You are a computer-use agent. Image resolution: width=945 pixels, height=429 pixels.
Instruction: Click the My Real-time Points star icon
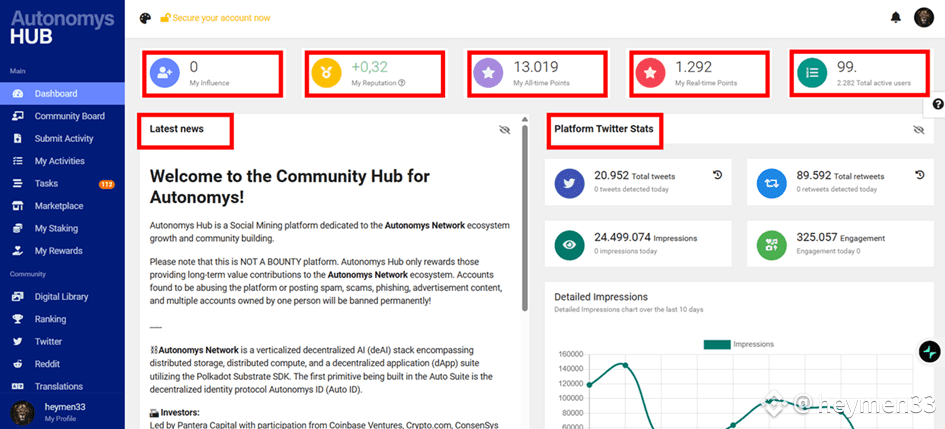650,73
